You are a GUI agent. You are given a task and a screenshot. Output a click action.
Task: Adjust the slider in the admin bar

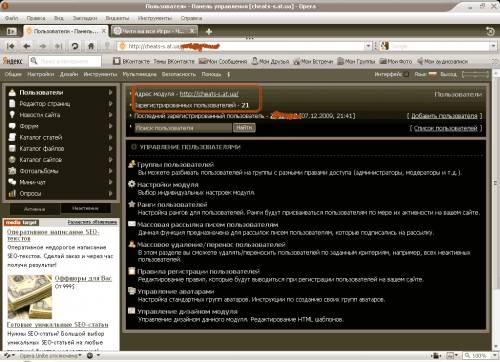pyautogui.click(x=475, y=74)
